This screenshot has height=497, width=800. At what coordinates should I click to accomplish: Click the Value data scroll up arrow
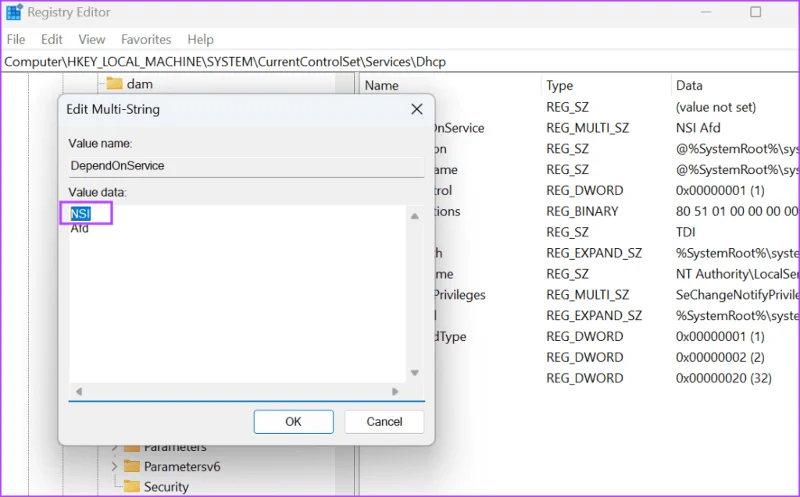point(415,216)
